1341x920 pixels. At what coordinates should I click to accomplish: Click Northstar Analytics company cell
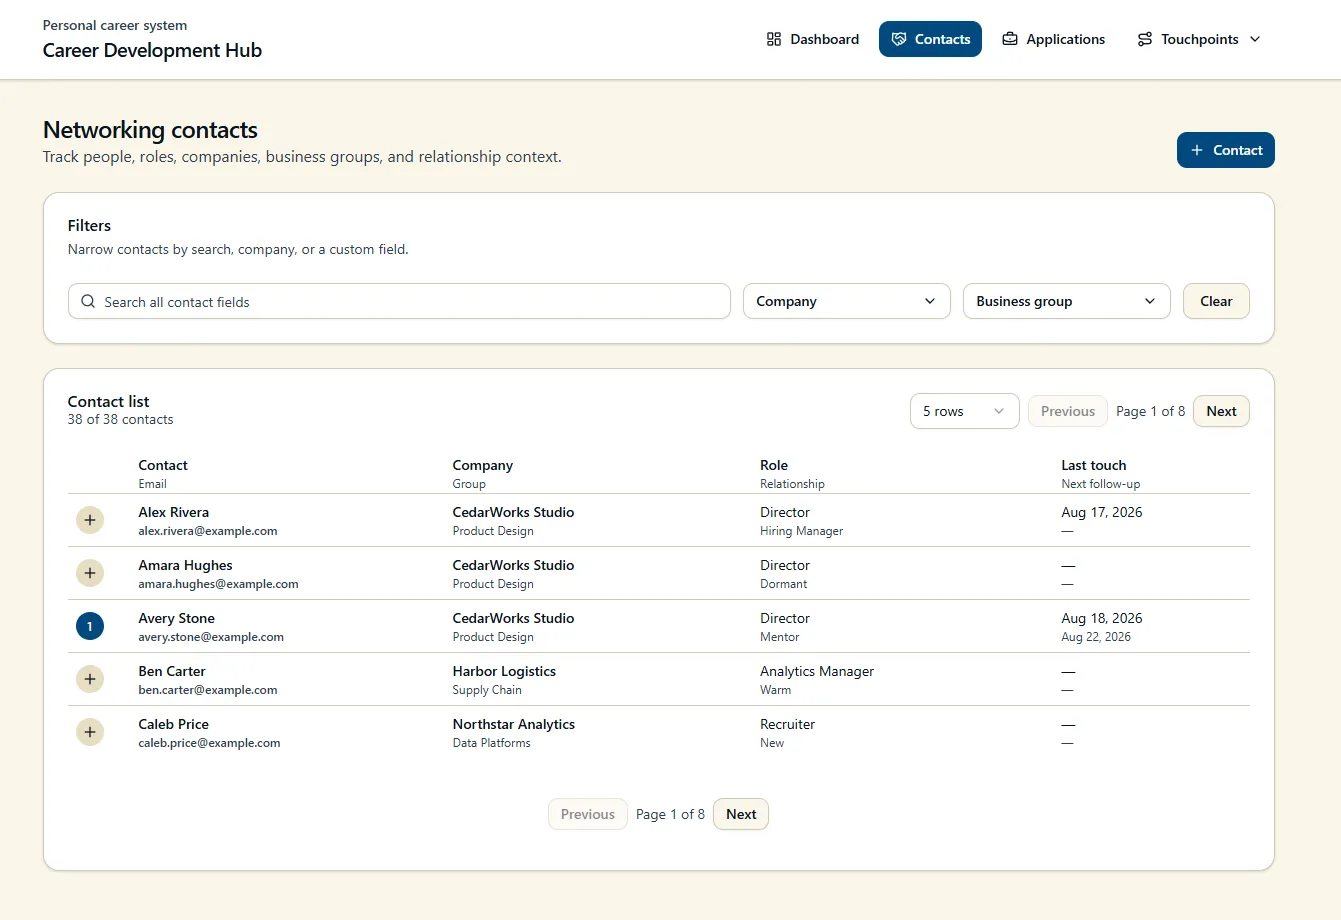point(514,724)
